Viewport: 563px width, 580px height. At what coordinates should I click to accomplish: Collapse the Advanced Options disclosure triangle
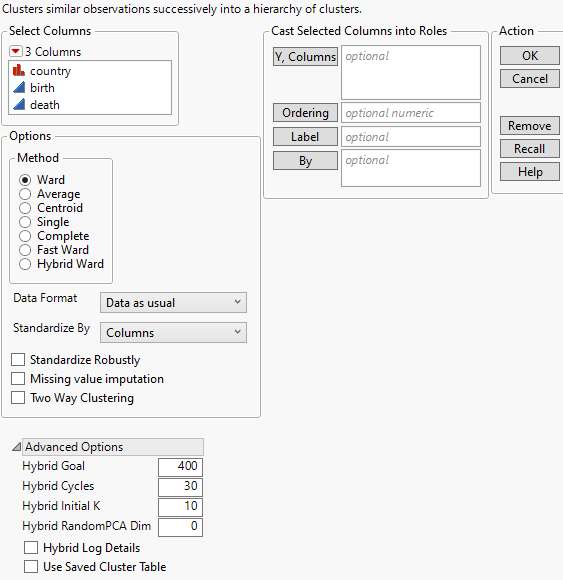(x=16, y=447)
